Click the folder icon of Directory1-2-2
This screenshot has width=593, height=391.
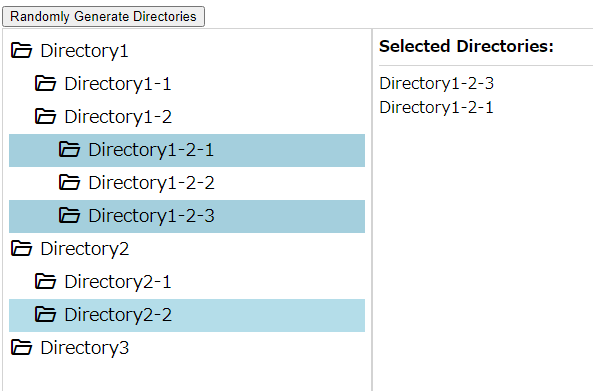pos(69,182)
